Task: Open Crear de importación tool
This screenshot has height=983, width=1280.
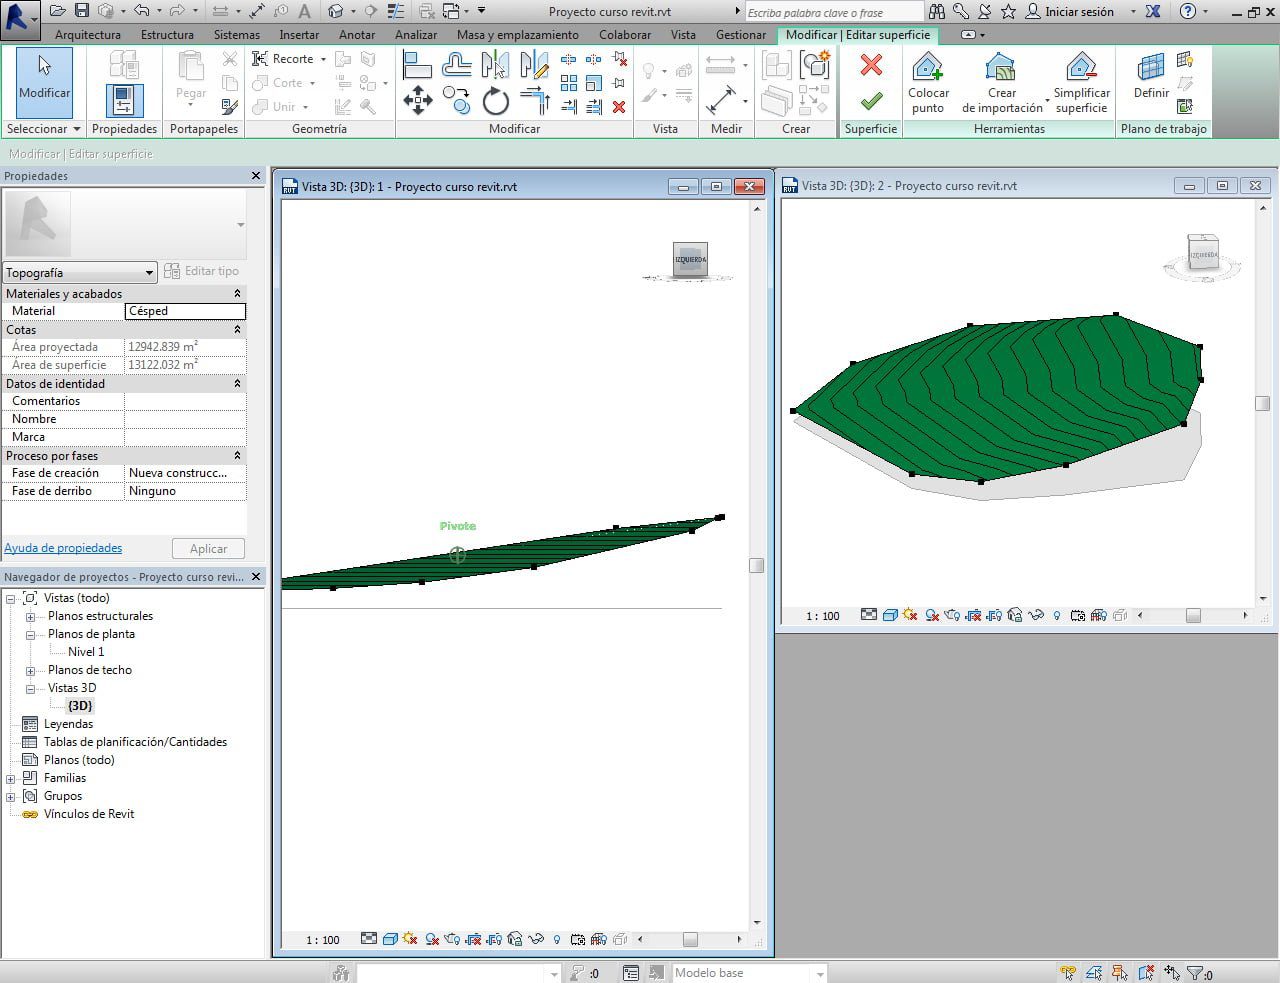Action: [1001, 83]
